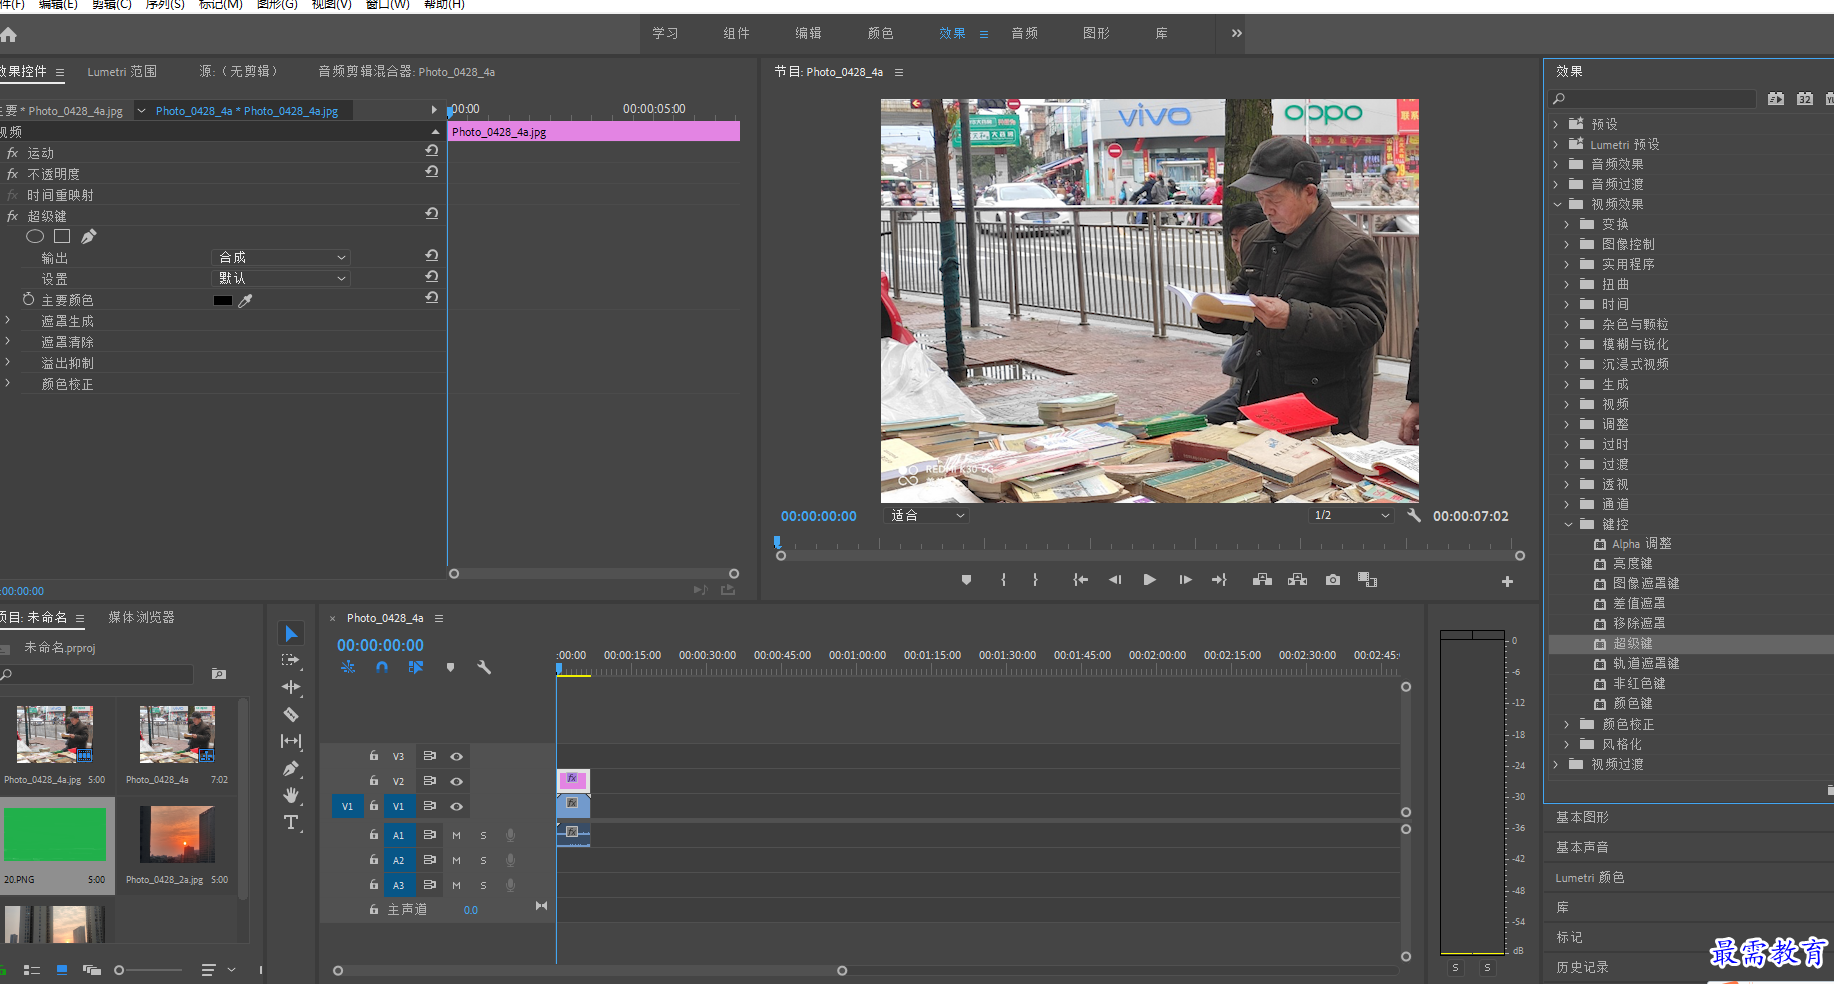Viewport: 1834px width, 984px height.
Task: Select the Selection arrow tool
Action: pos(291,633)
